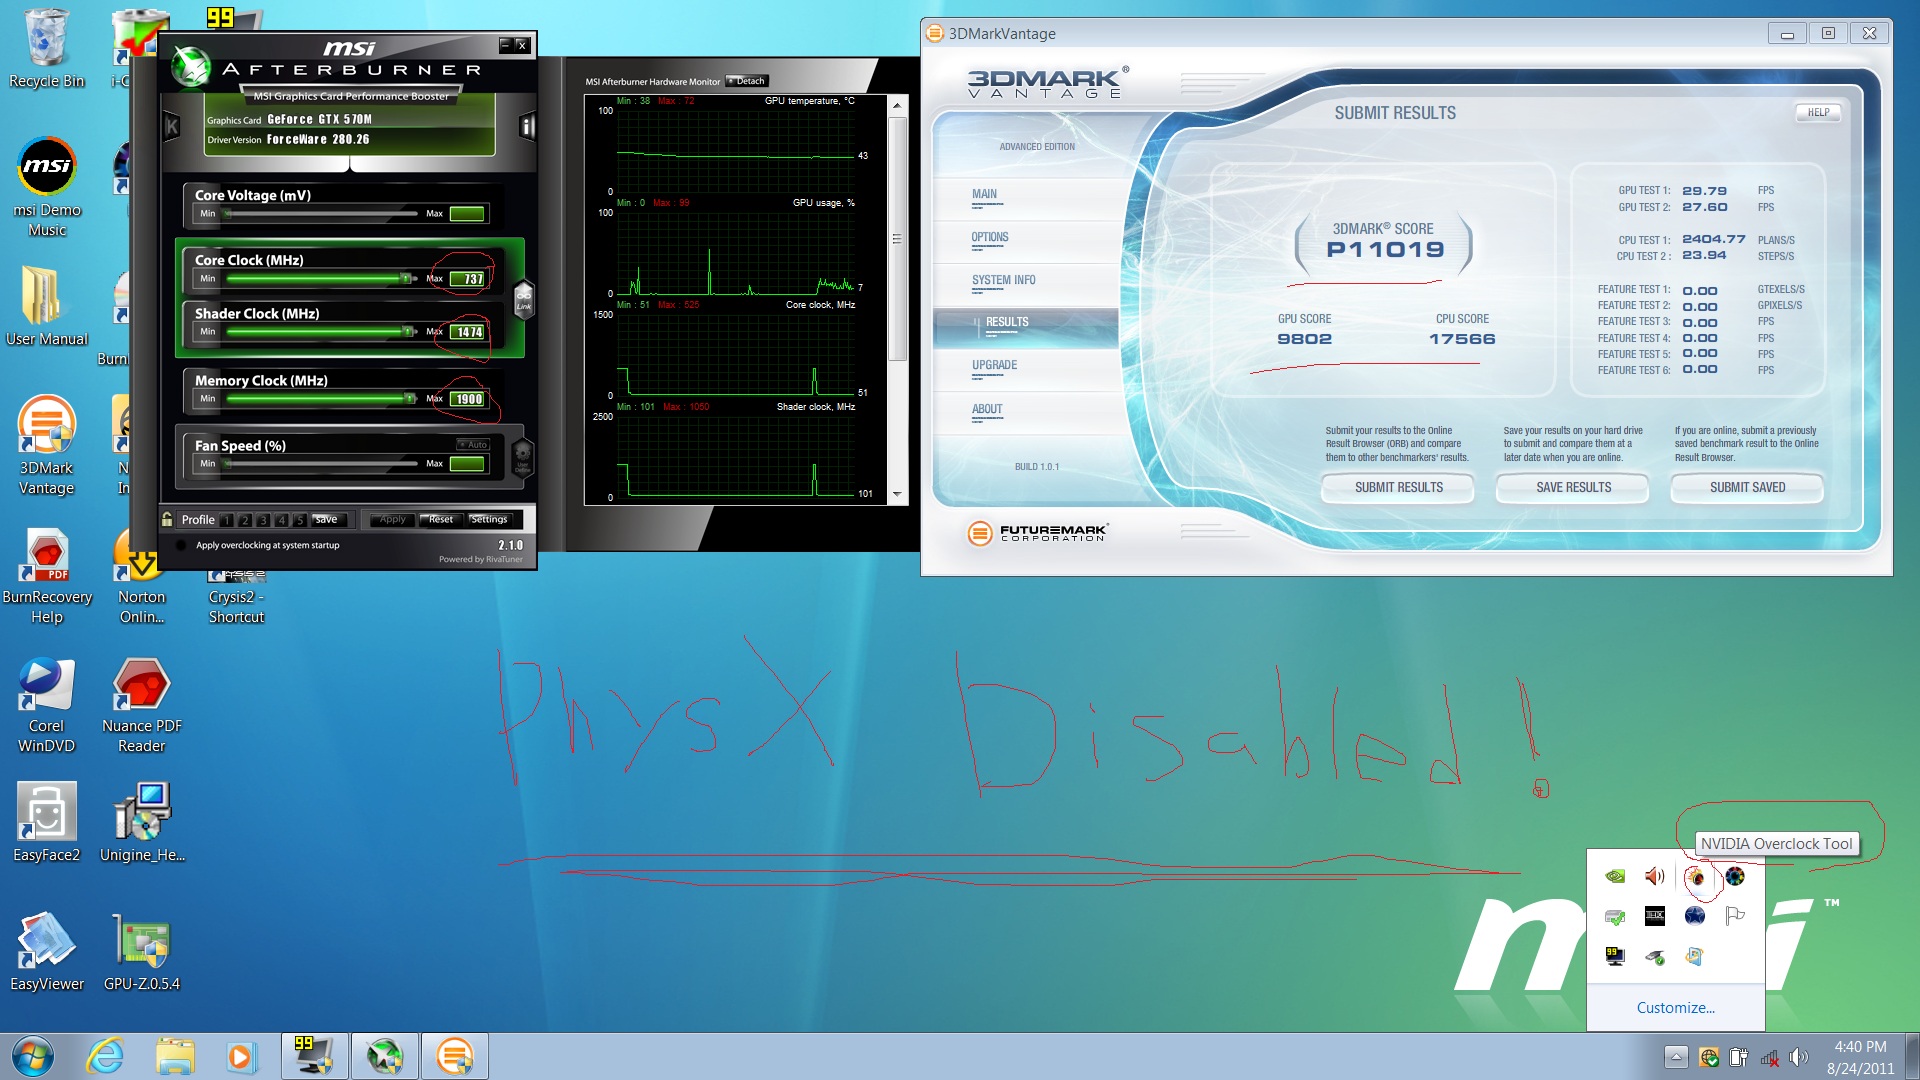The height and width of the screenshot is (1080, 1920).
Task: Open the ABOUT tab in 3DMark Vantage
Action: (987, 409)
